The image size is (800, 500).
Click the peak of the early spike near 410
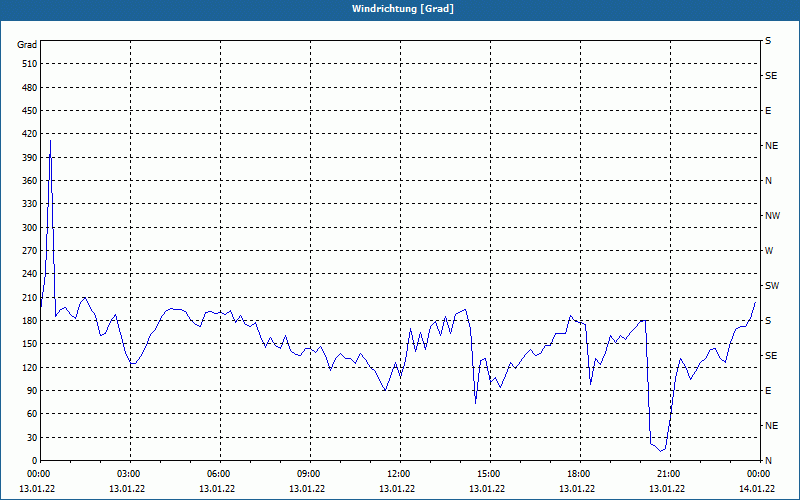click(51, 140)
